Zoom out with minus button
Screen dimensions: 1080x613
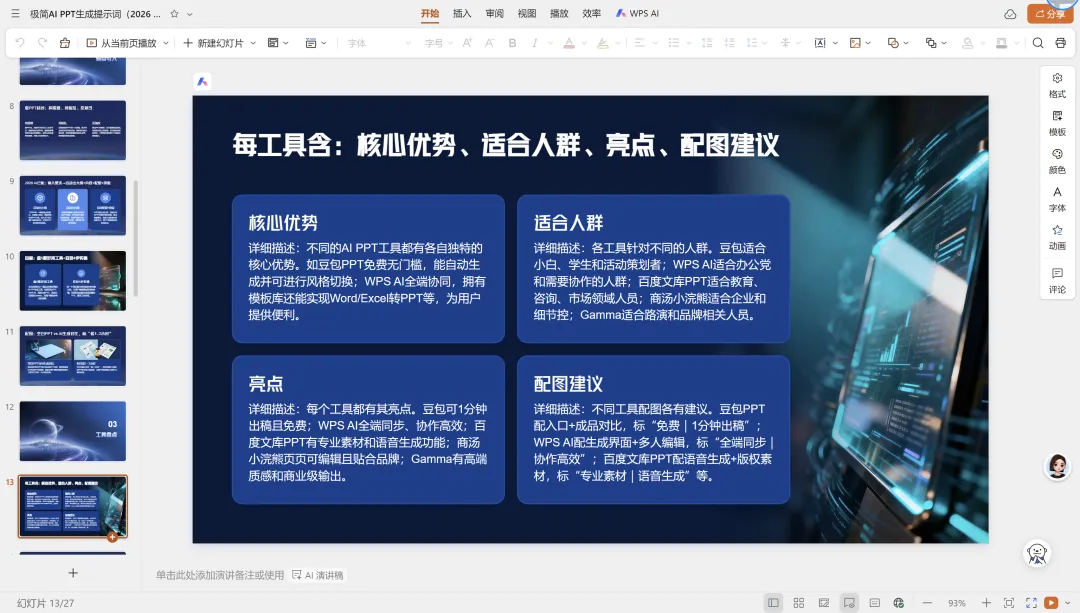[x=928, y=603]
